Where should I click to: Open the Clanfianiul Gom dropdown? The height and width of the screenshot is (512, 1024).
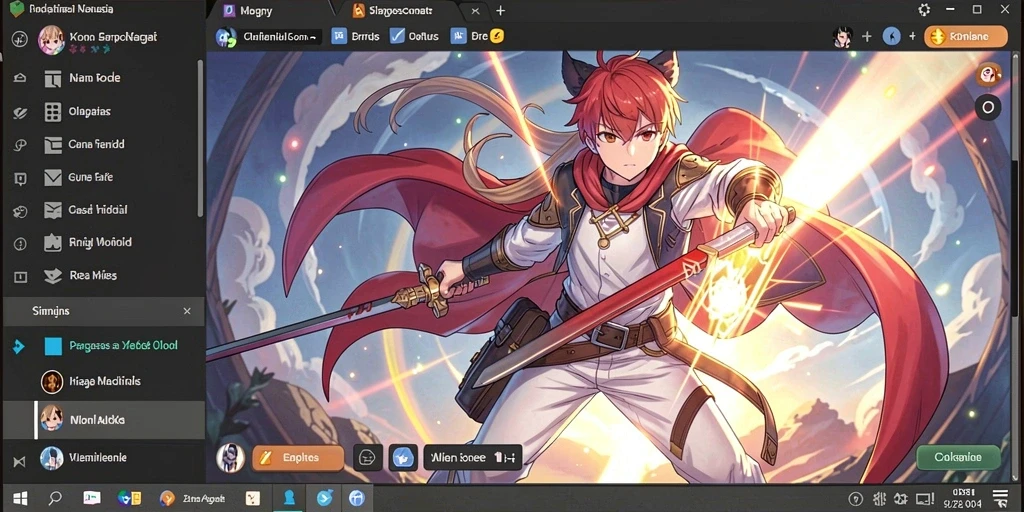coord(269,37)
